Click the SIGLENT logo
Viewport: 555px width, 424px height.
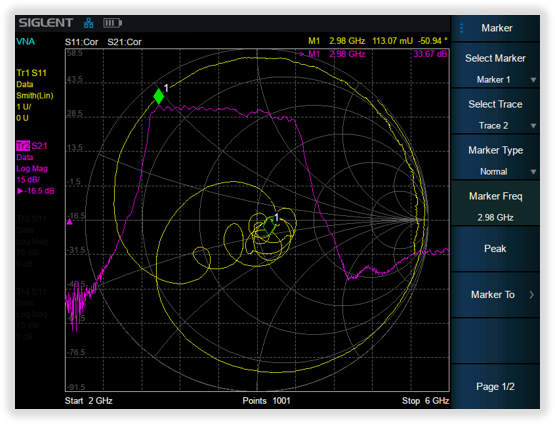(46, 23)
